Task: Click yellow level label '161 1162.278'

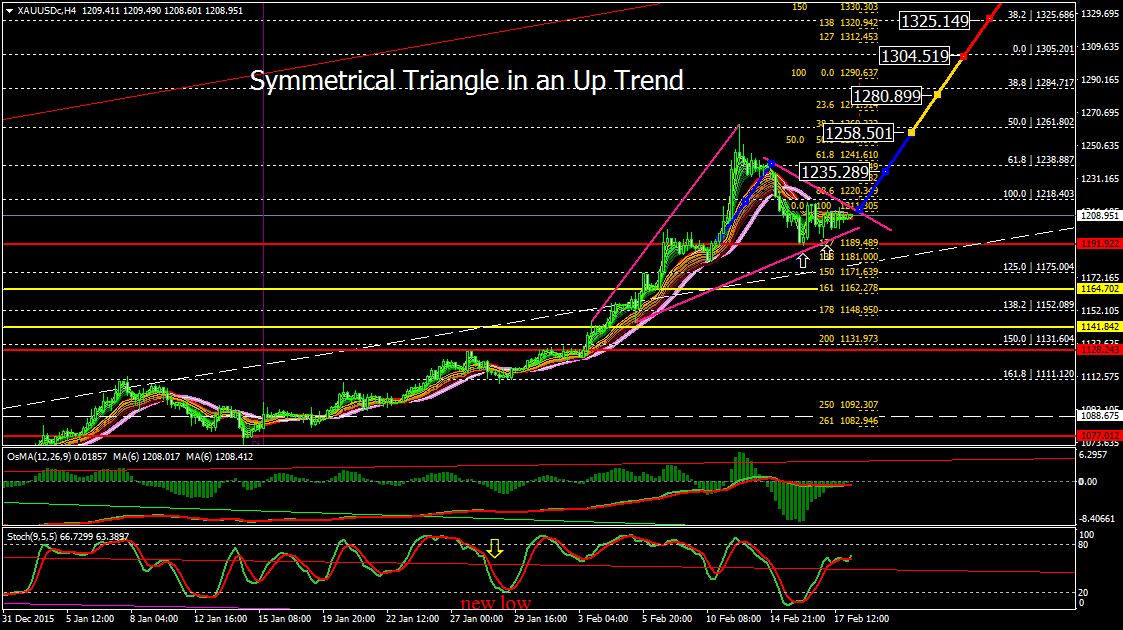Action: 849,289
